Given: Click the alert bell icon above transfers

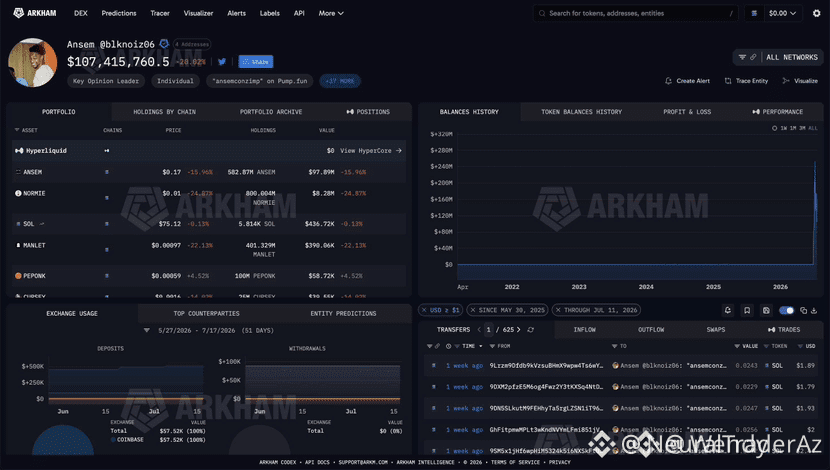Looking at the screenshot, I should (728, 310).
